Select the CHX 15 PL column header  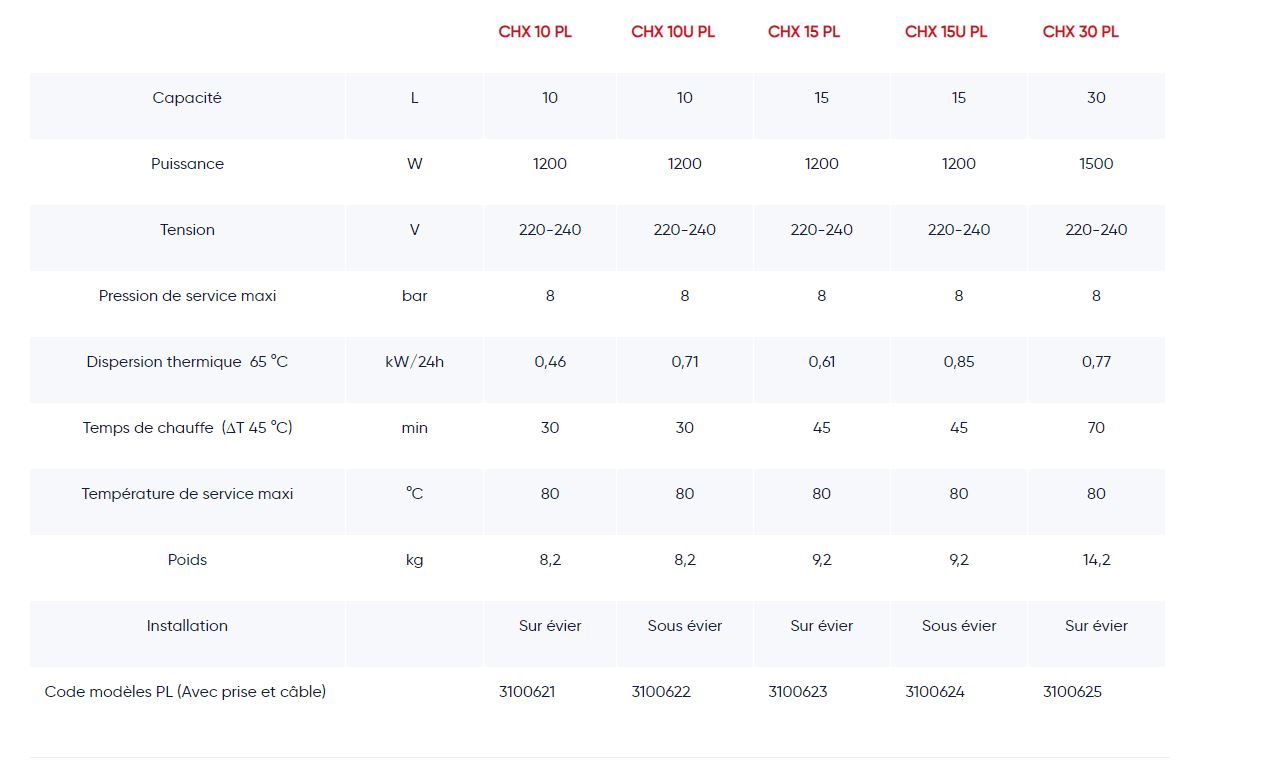pyautogui.click(x=804, y=32)
